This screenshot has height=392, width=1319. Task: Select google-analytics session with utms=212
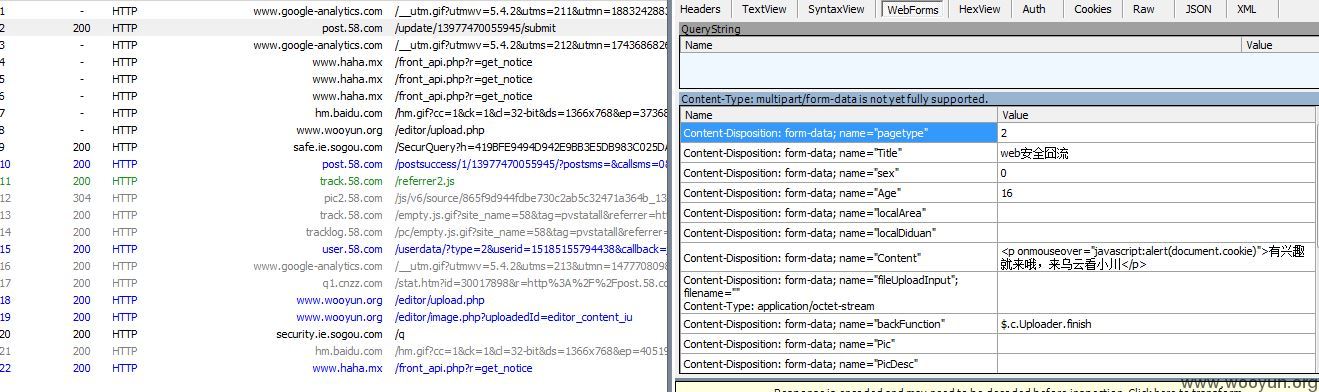point(333,45)
